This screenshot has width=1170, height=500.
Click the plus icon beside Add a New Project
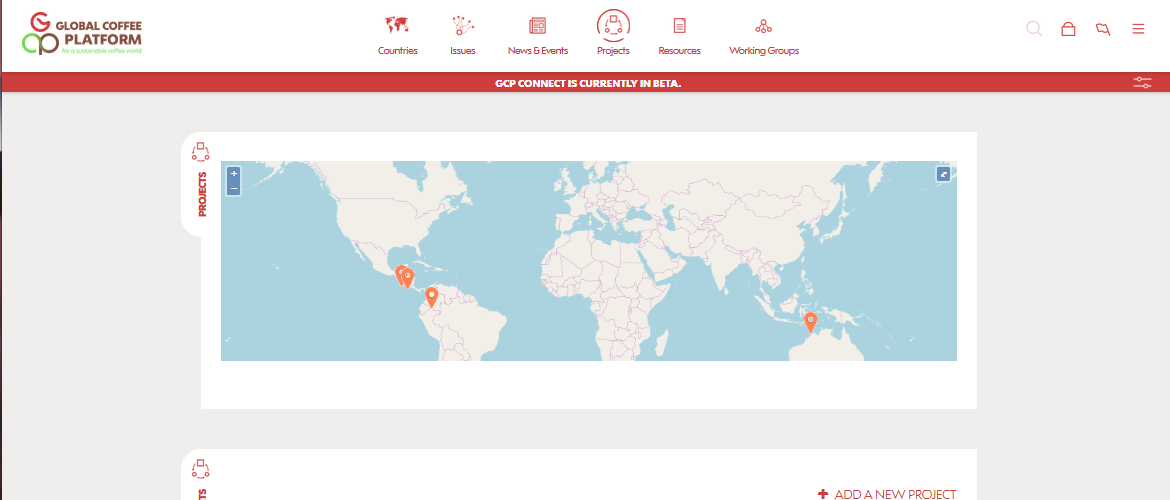823,494
